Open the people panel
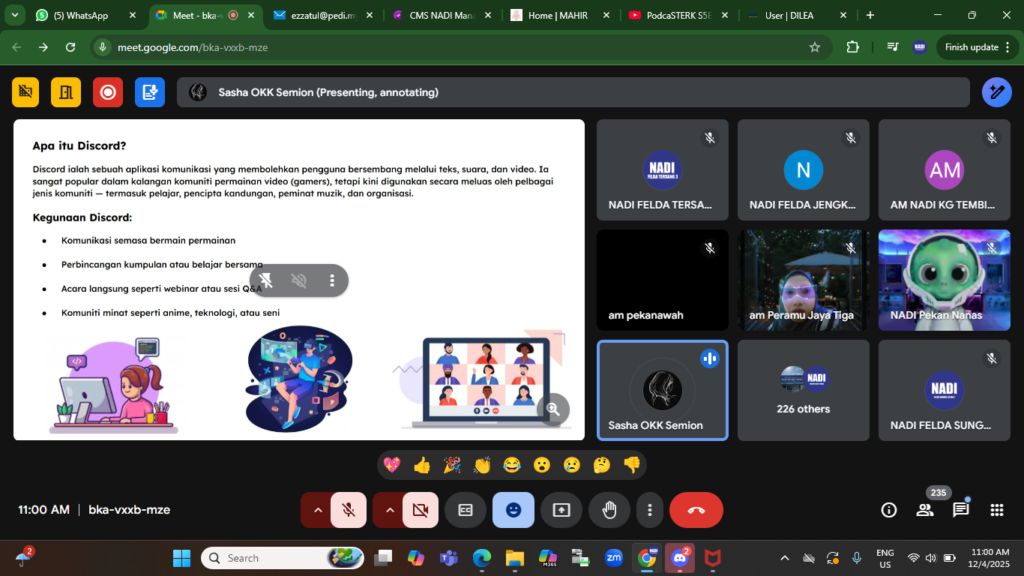The height and width of the screenshot is (576, 1024). coord(925,510)
